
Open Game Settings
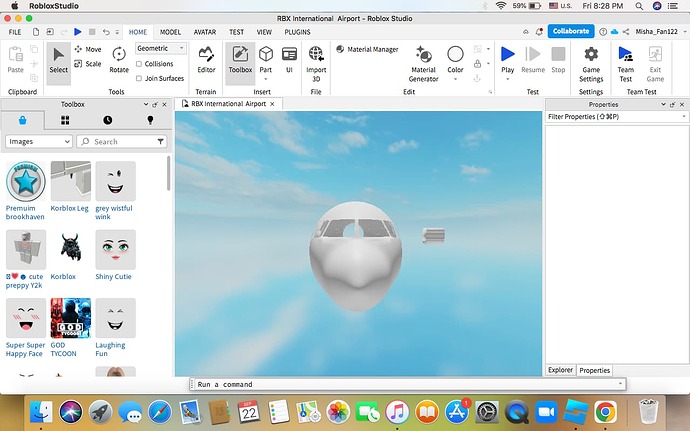[x=591, y=58]
